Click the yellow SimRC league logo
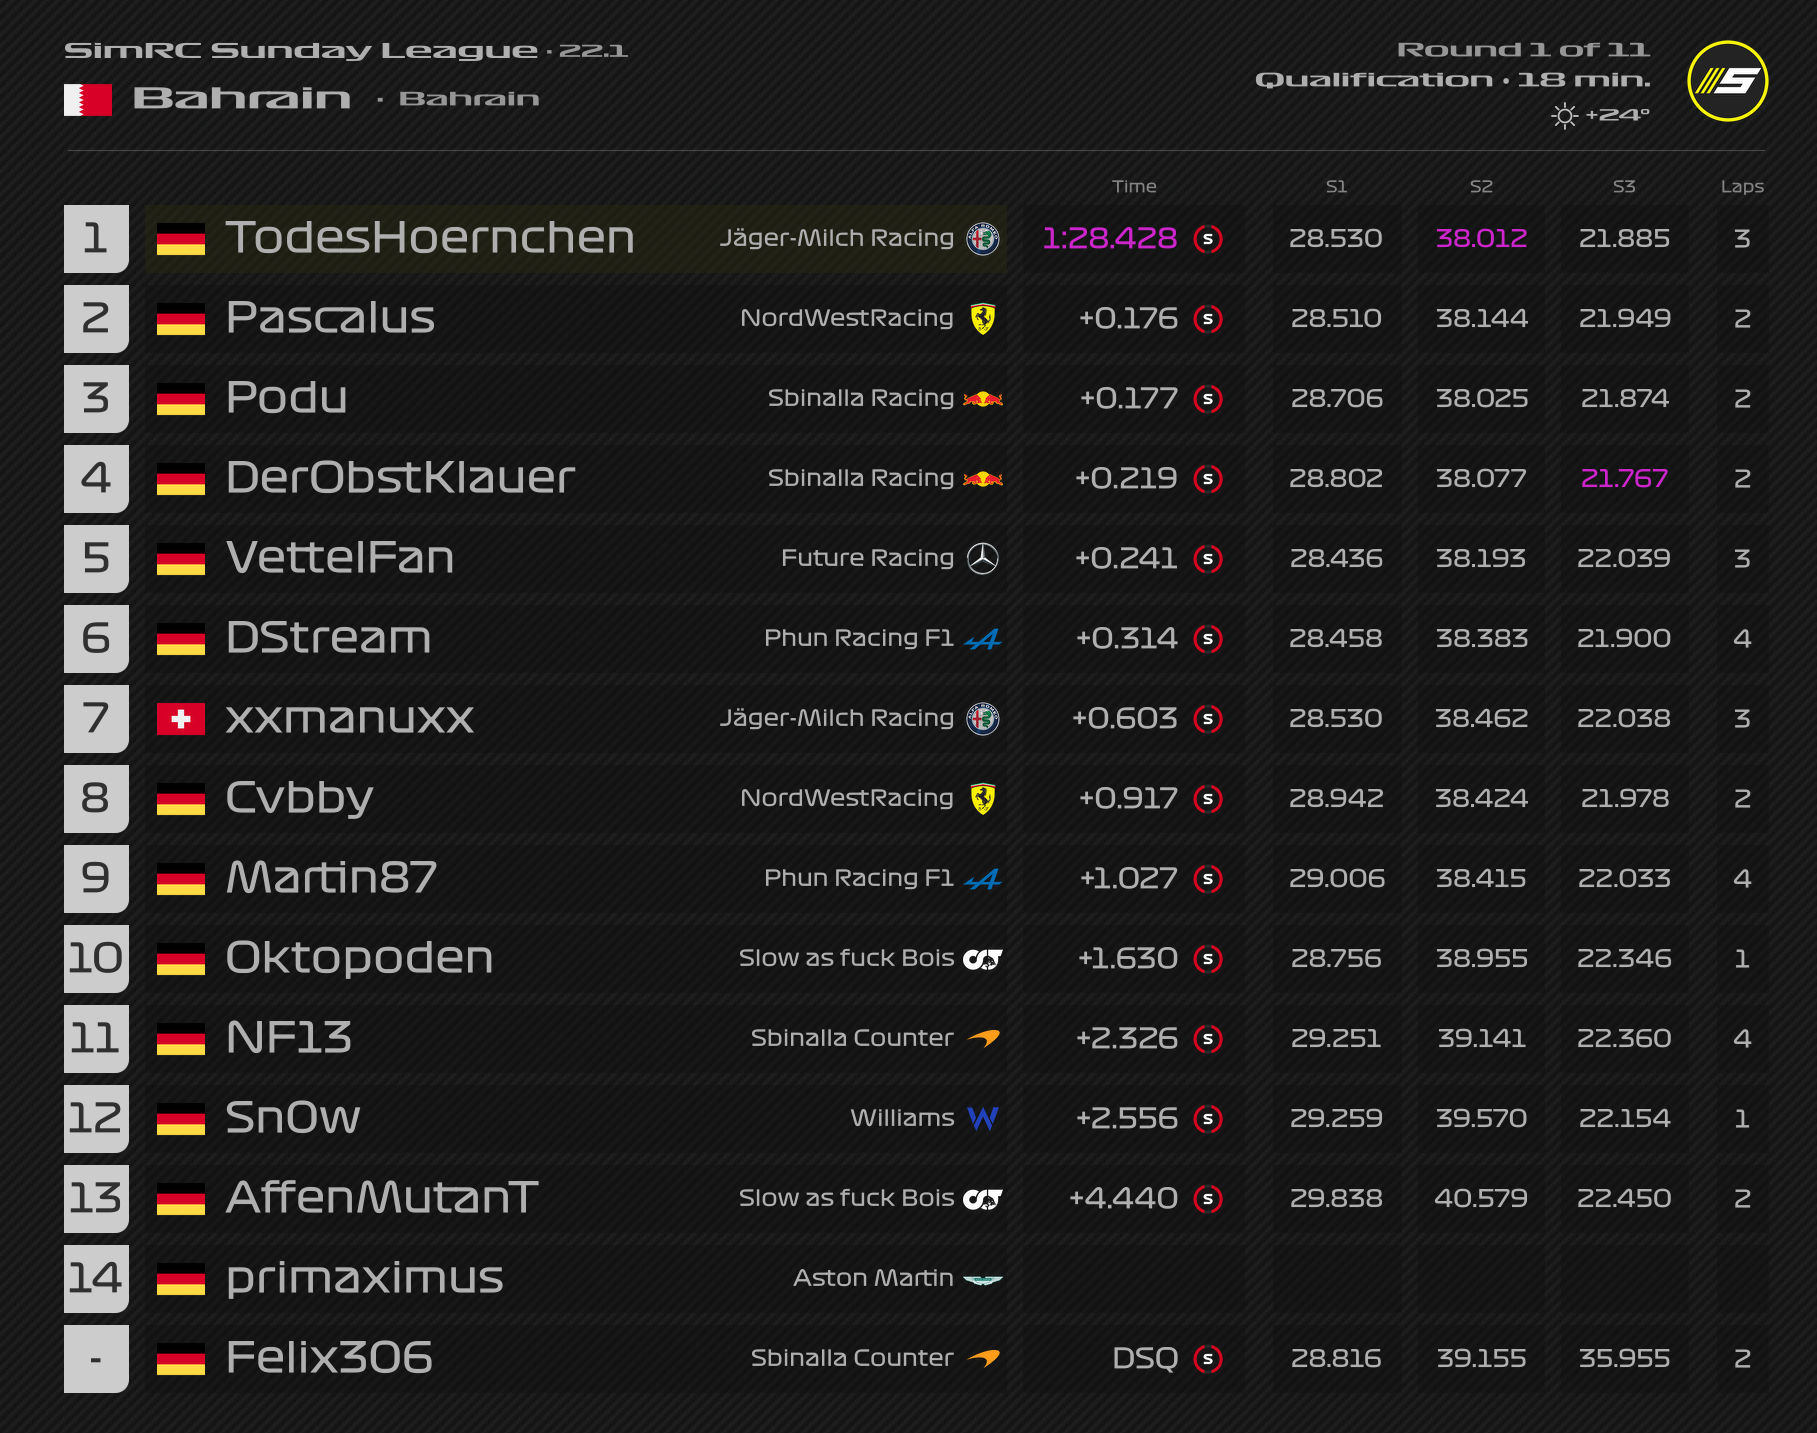Viewport: 1817px width, 1433px height. coord(1727,81)
